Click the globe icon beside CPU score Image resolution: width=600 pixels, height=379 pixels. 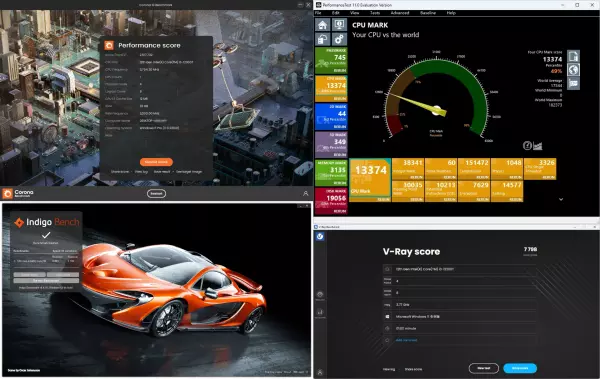573,70
